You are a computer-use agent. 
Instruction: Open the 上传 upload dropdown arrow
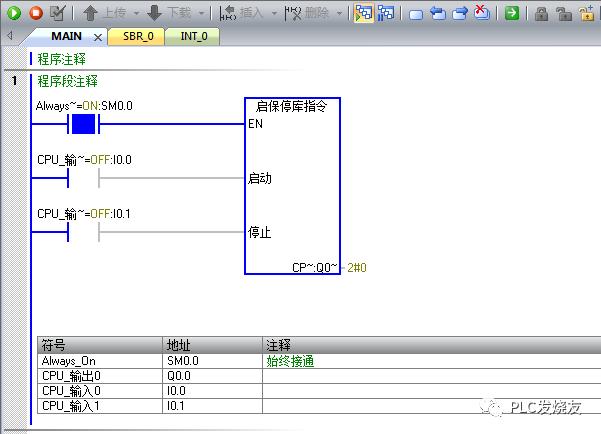point(135,14)
